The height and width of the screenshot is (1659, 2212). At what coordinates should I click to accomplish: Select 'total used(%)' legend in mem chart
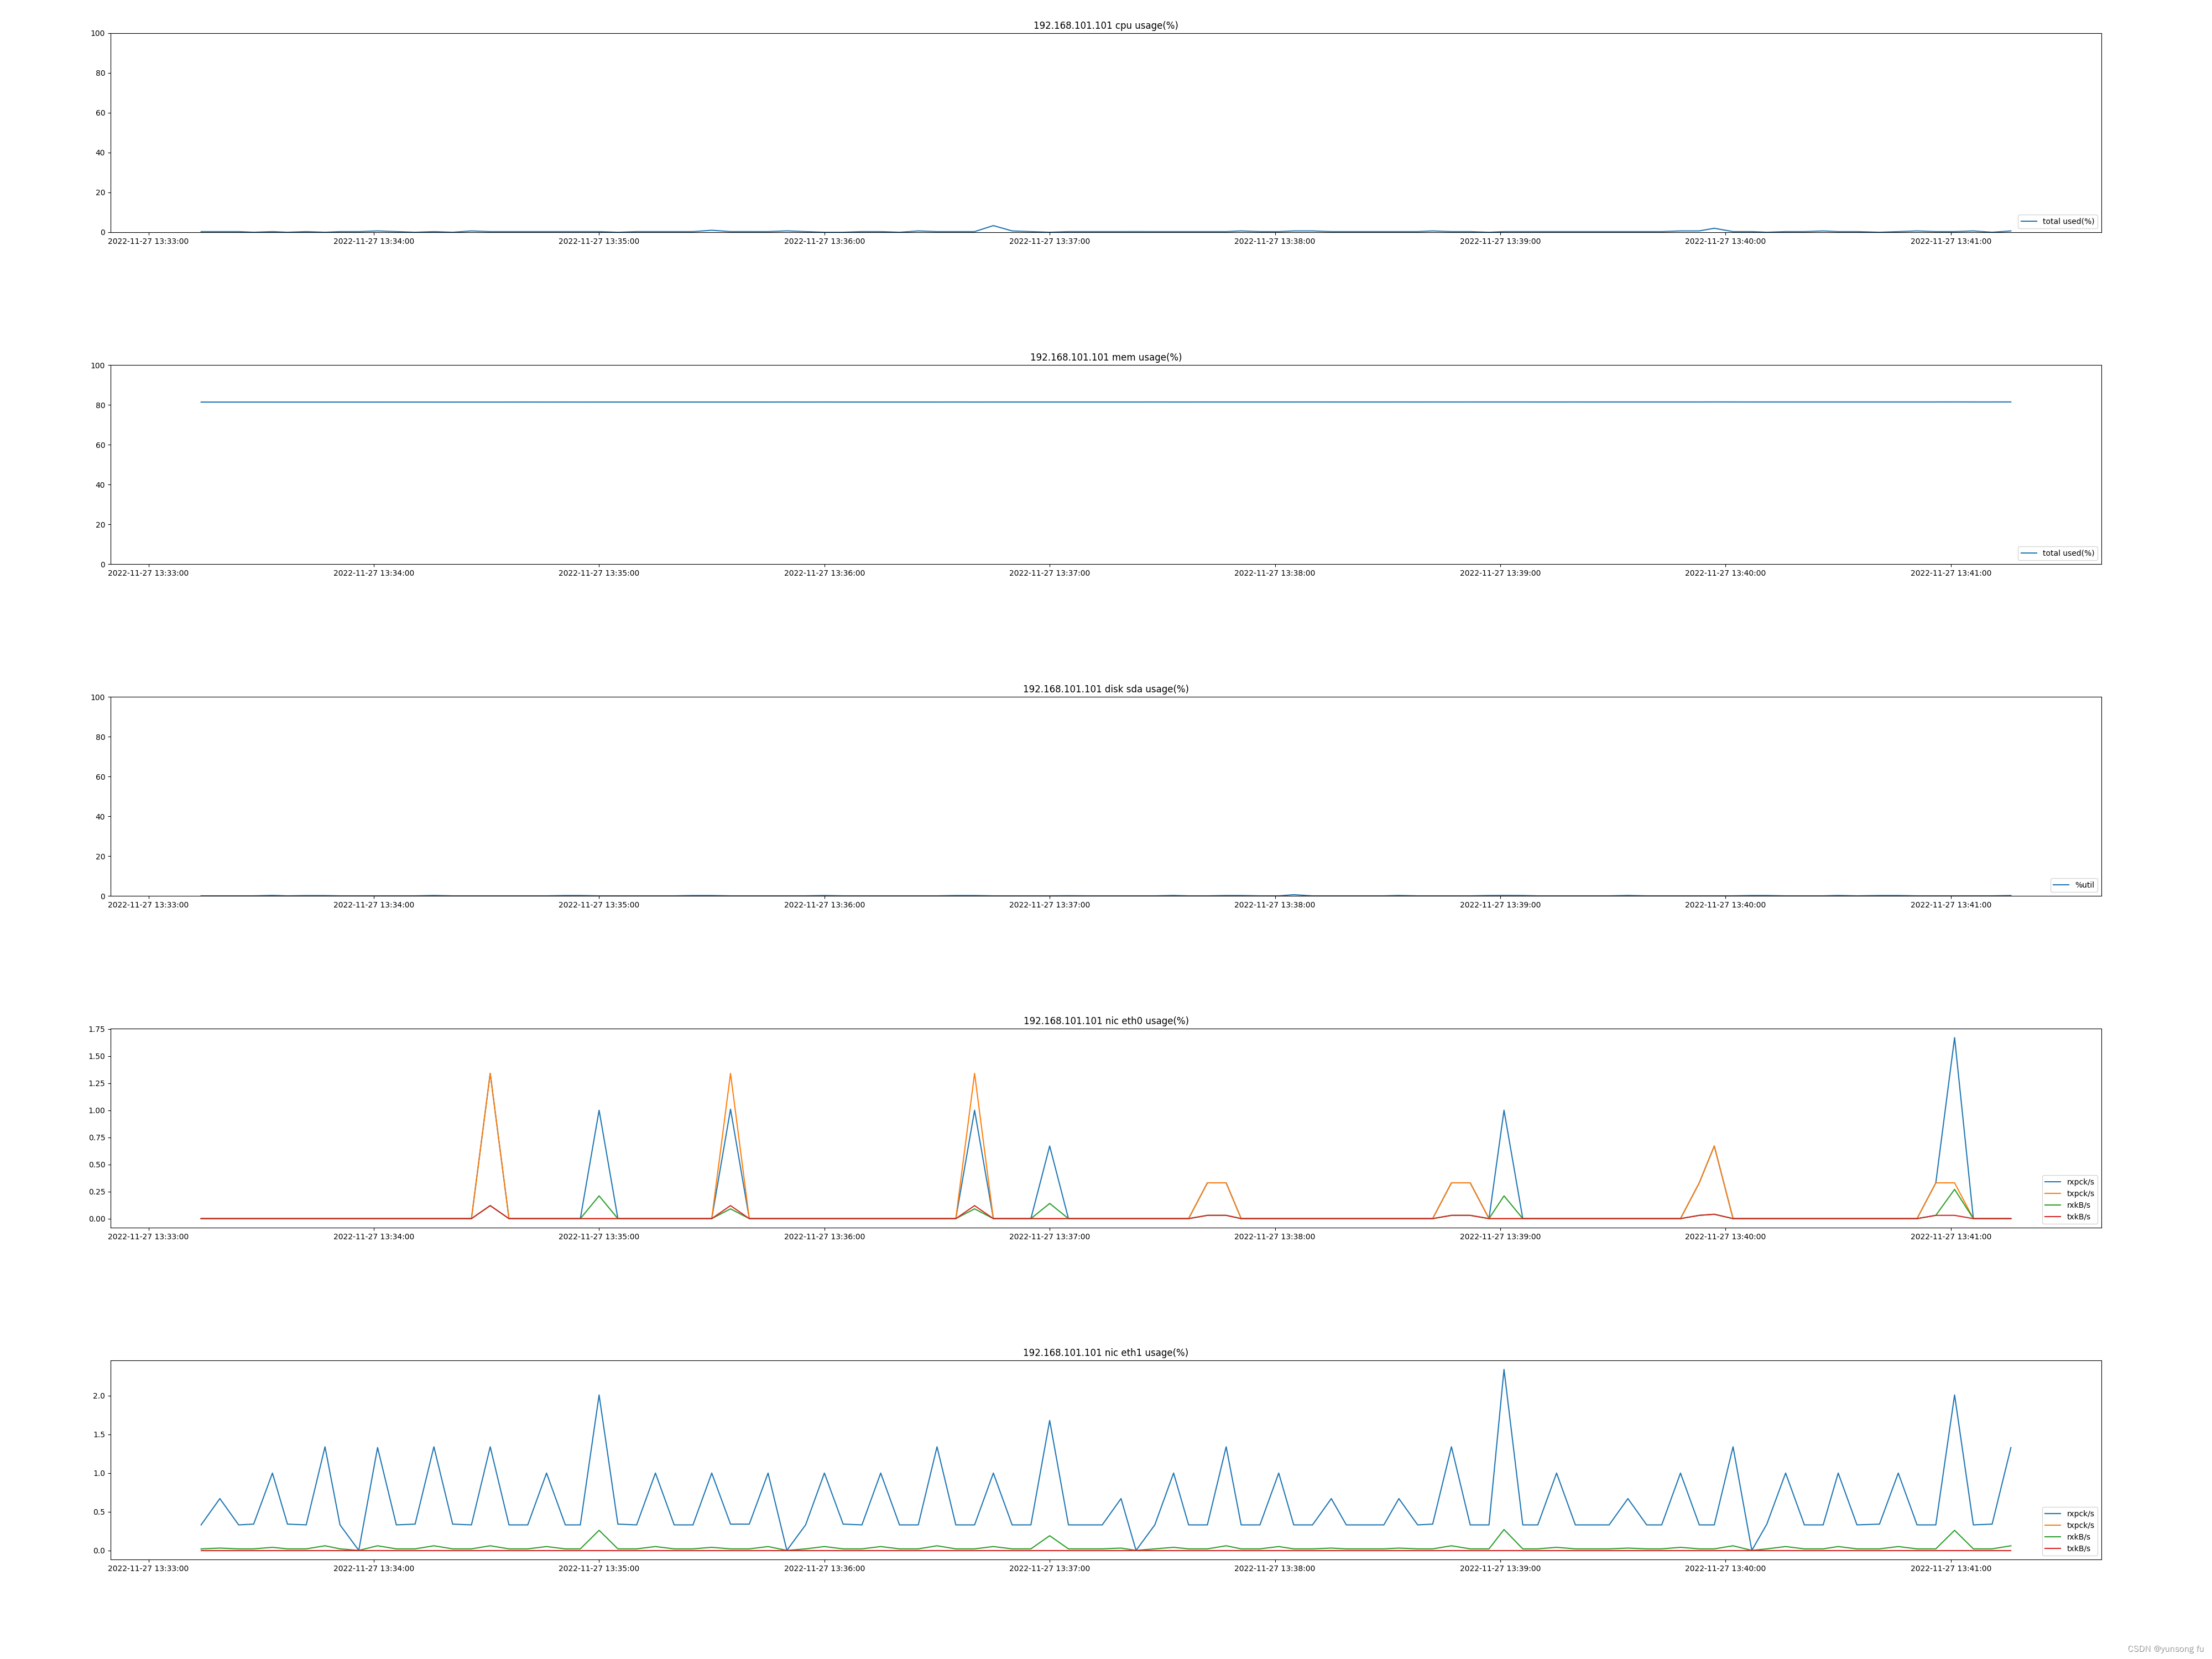[2057, 553]
